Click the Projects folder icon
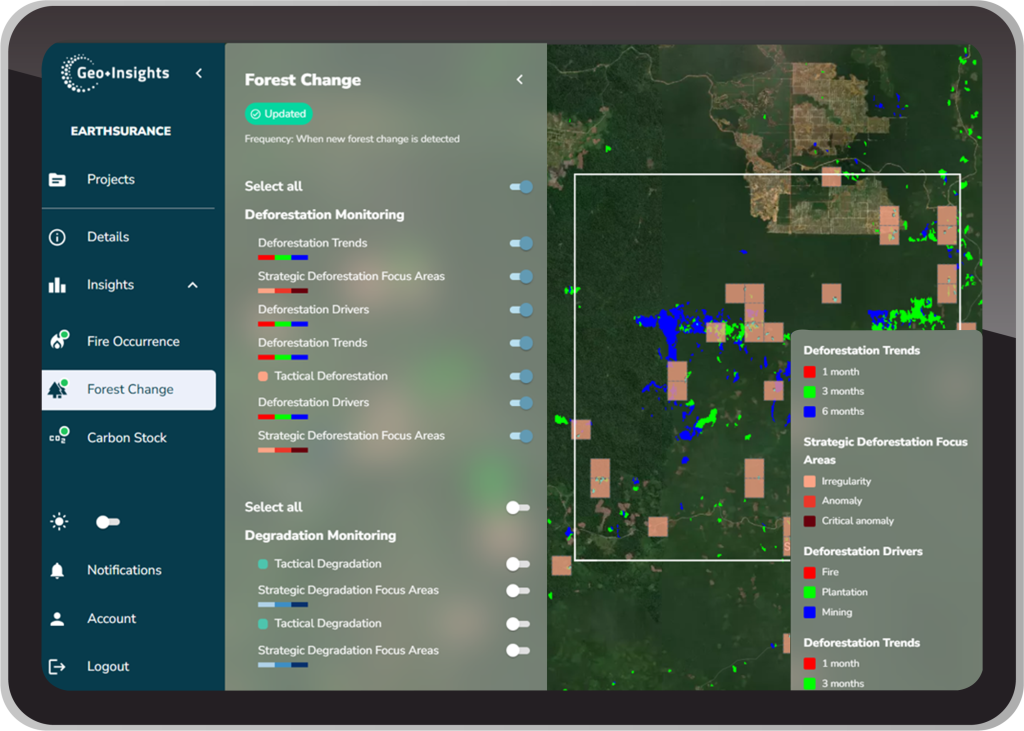 pos(57,180)
